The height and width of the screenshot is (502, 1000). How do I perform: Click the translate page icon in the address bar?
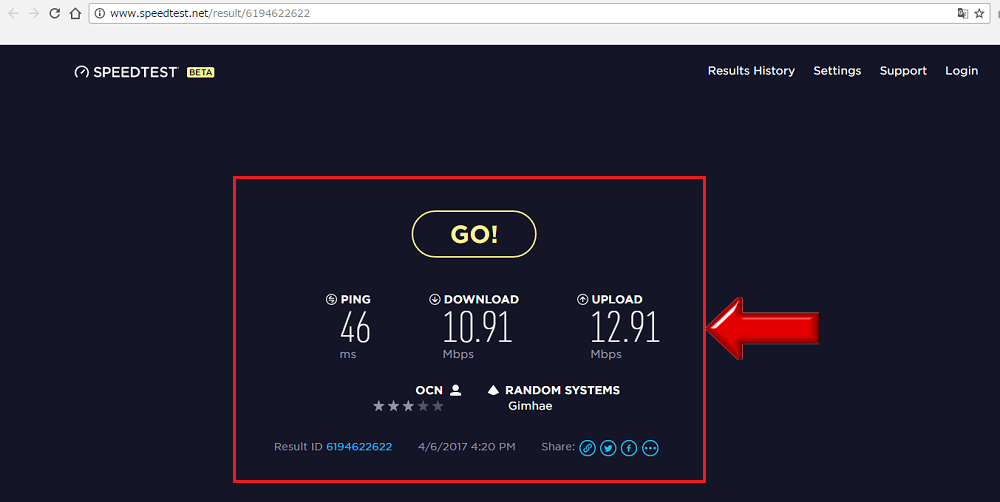coord(962,13)
